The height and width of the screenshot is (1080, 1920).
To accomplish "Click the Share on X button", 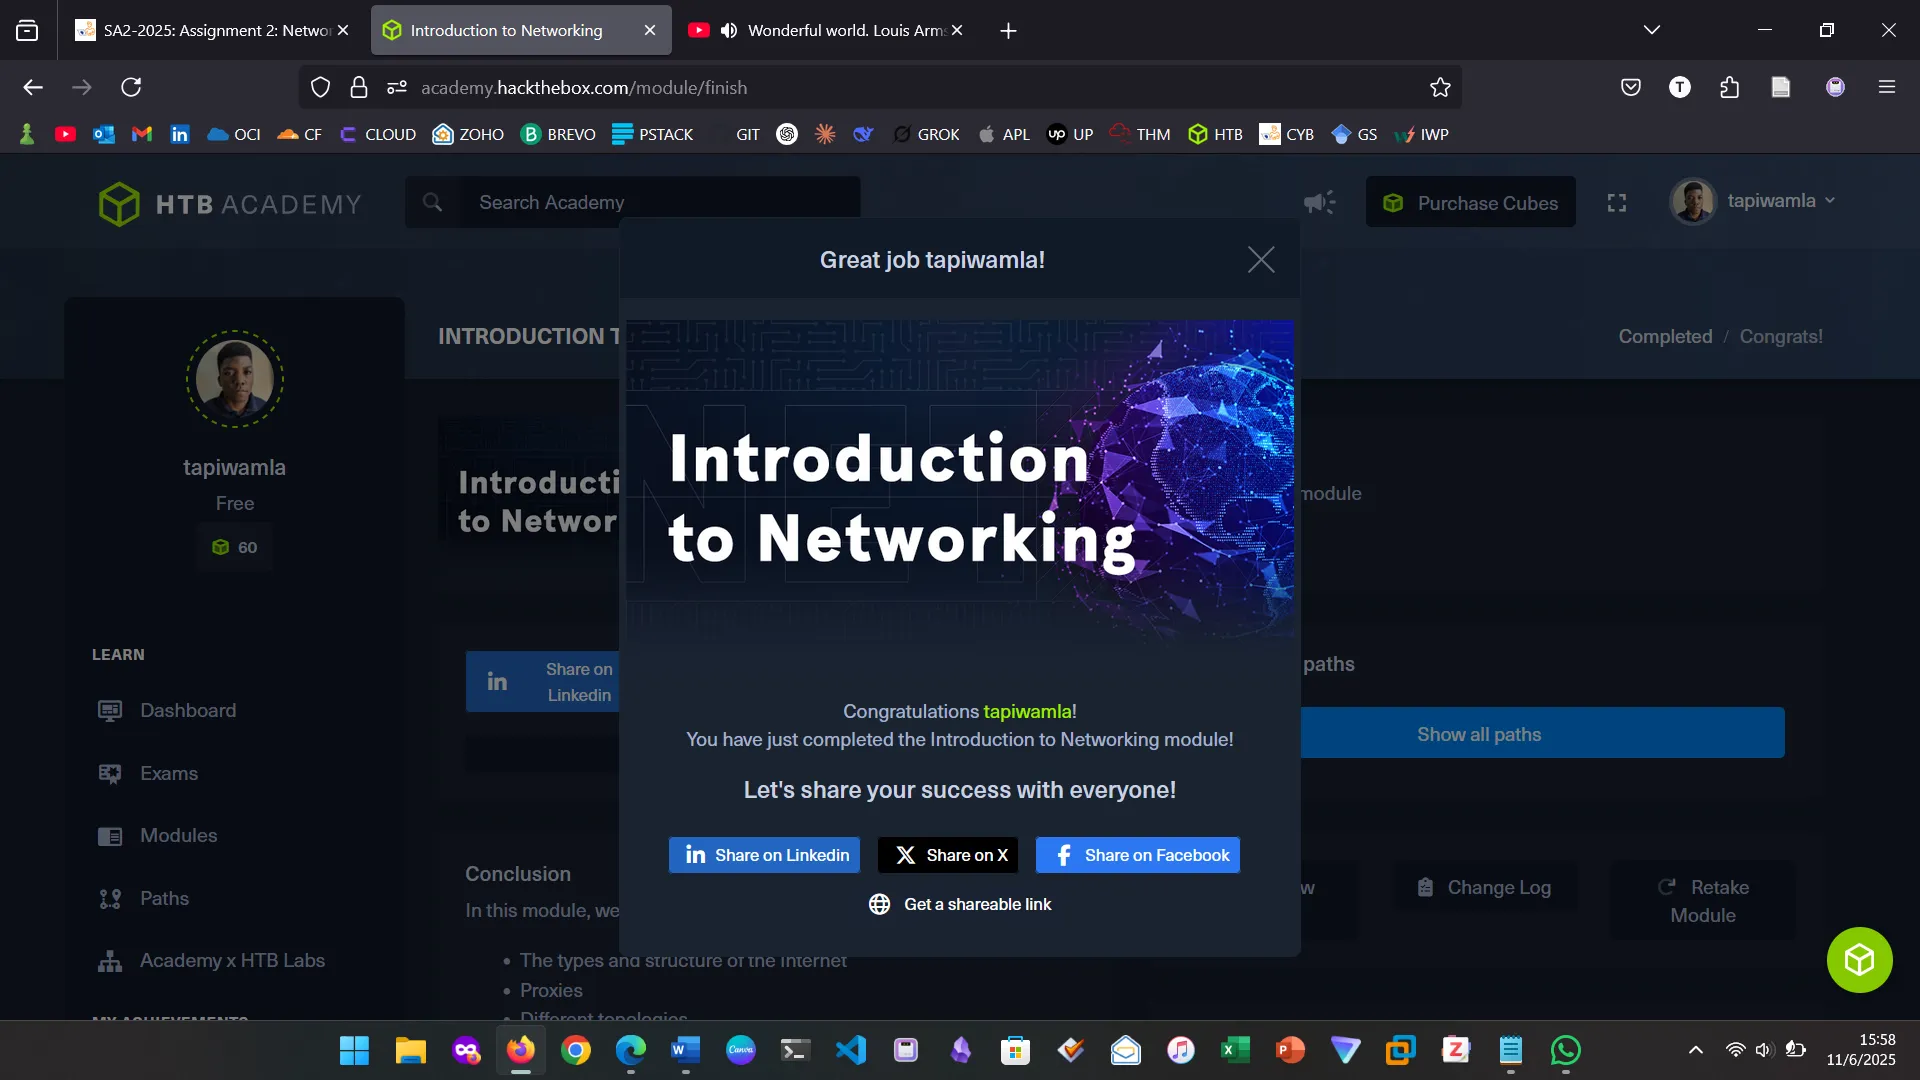I will [948, 855].
